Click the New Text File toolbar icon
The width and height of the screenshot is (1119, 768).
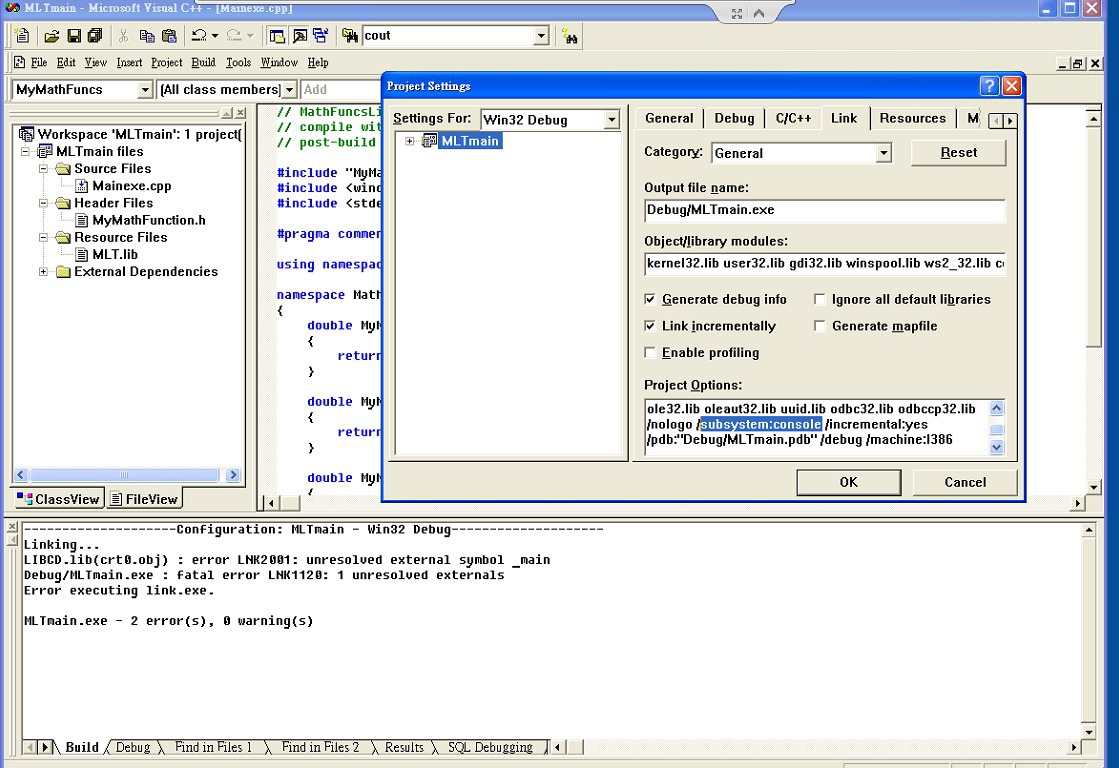[x=22, y=36]
